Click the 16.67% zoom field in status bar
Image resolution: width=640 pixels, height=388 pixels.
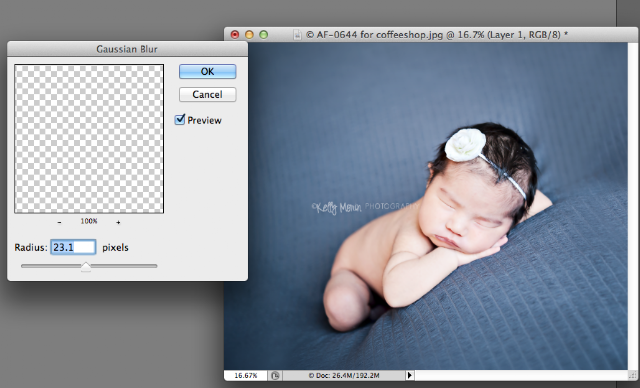(x=246, y=375)
